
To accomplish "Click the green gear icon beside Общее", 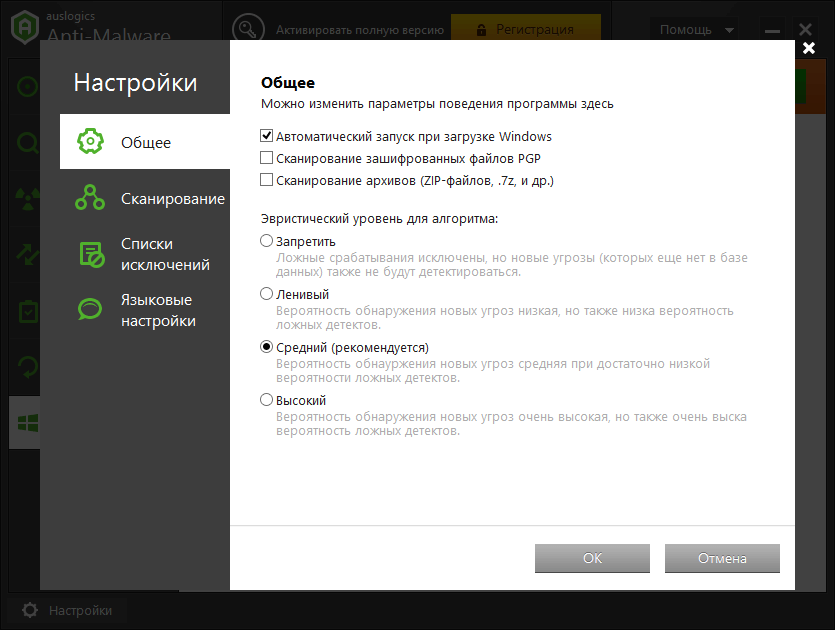I will click(x=90, y=141).
